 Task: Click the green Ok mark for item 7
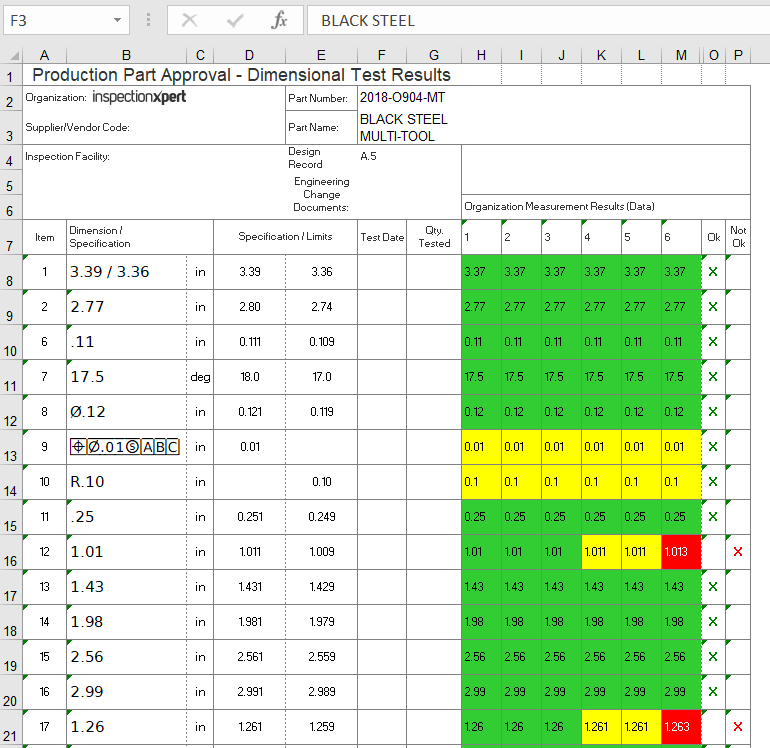713,377
